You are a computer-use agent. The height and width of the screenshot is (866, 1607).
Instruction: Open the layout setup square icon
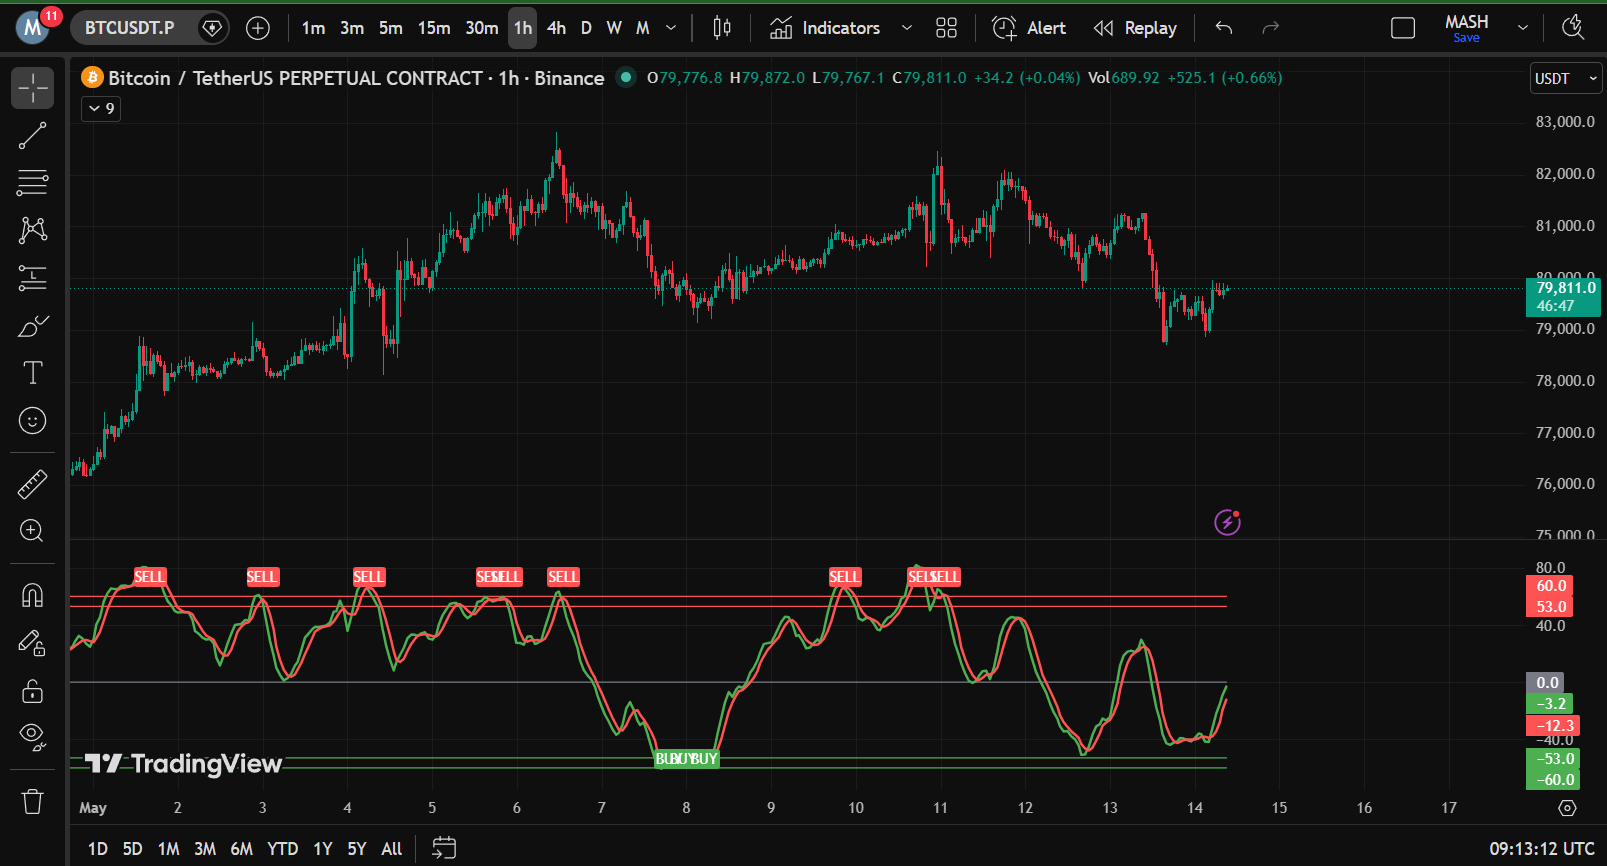(1403, 28)
